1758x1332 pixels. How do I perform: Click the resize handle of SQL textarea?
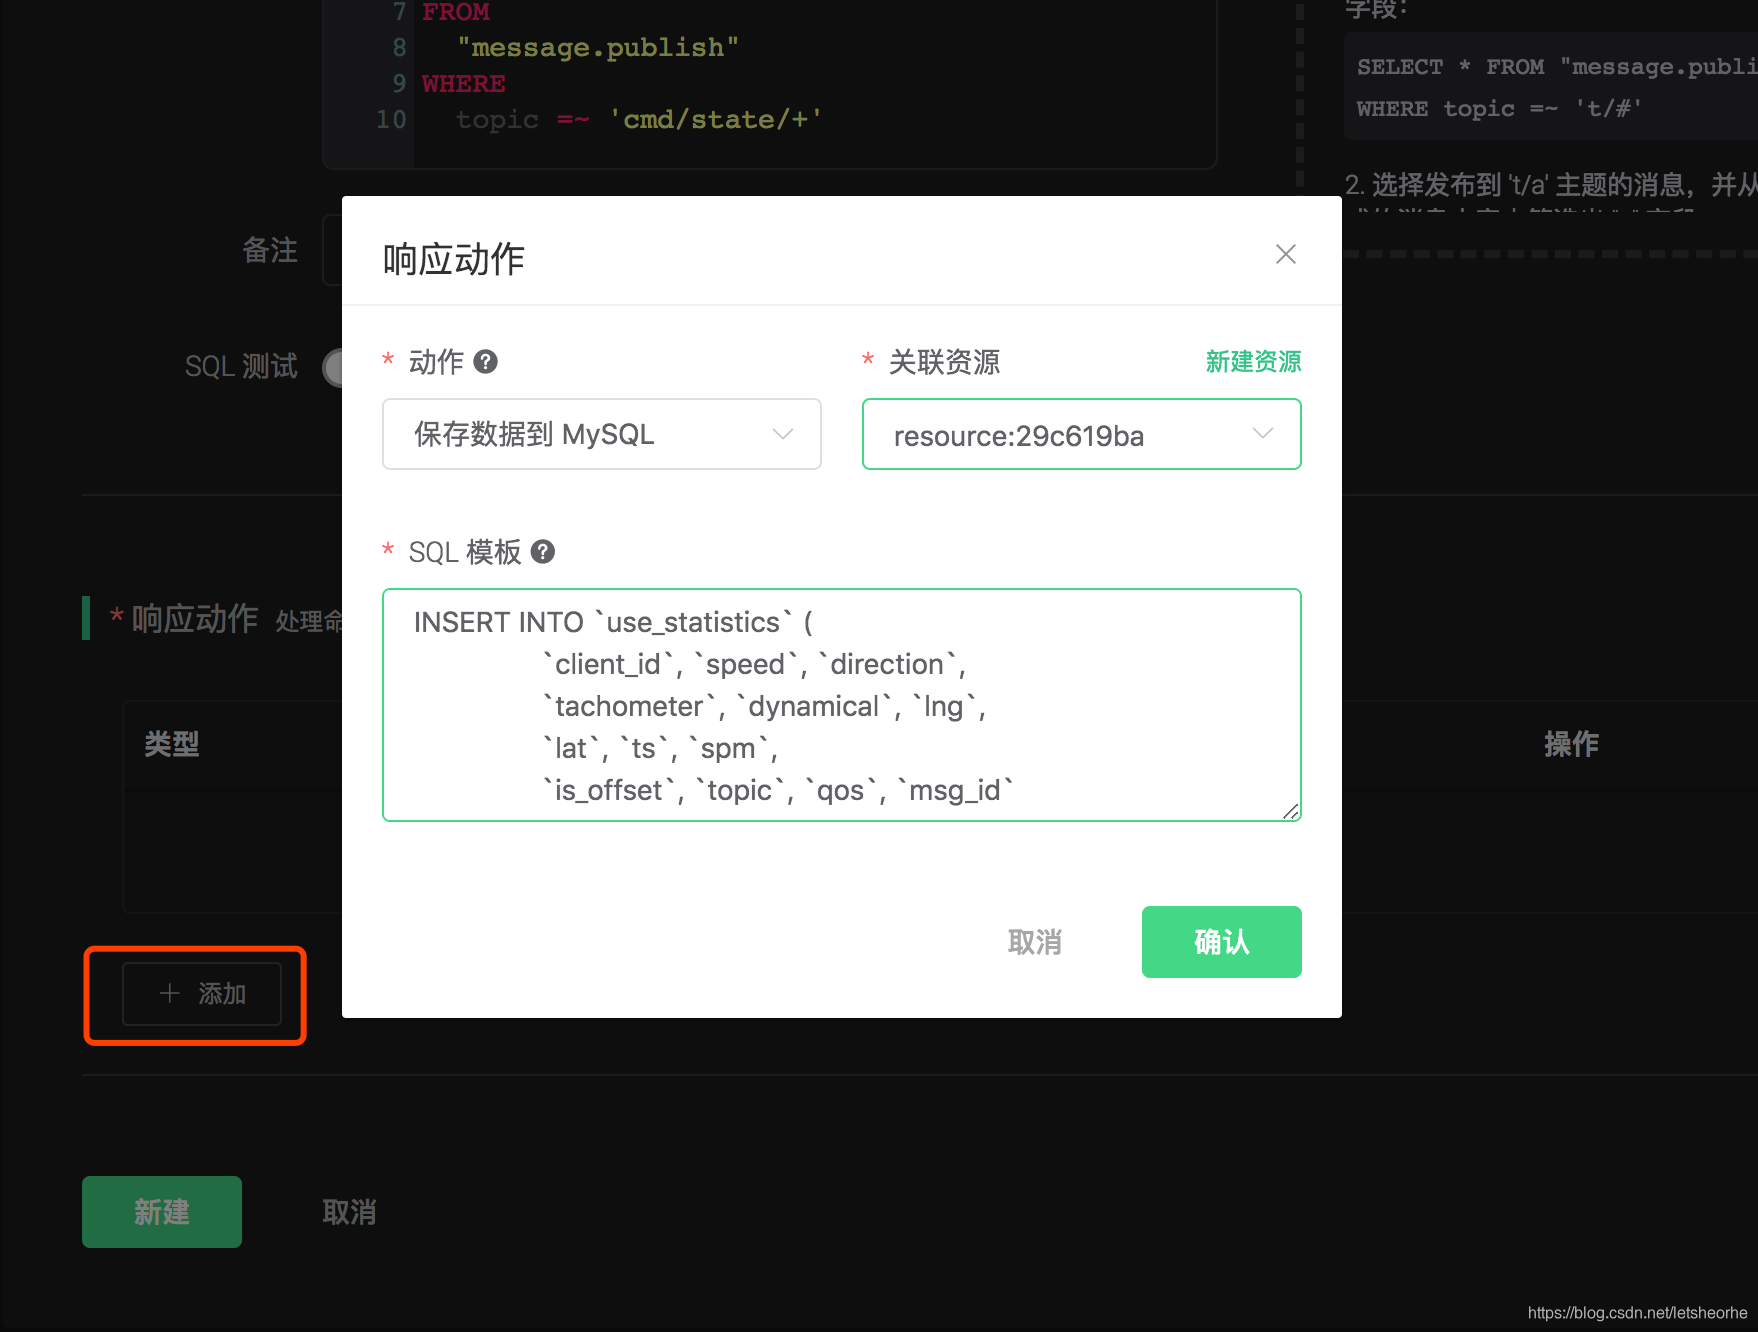[1291, 811]
